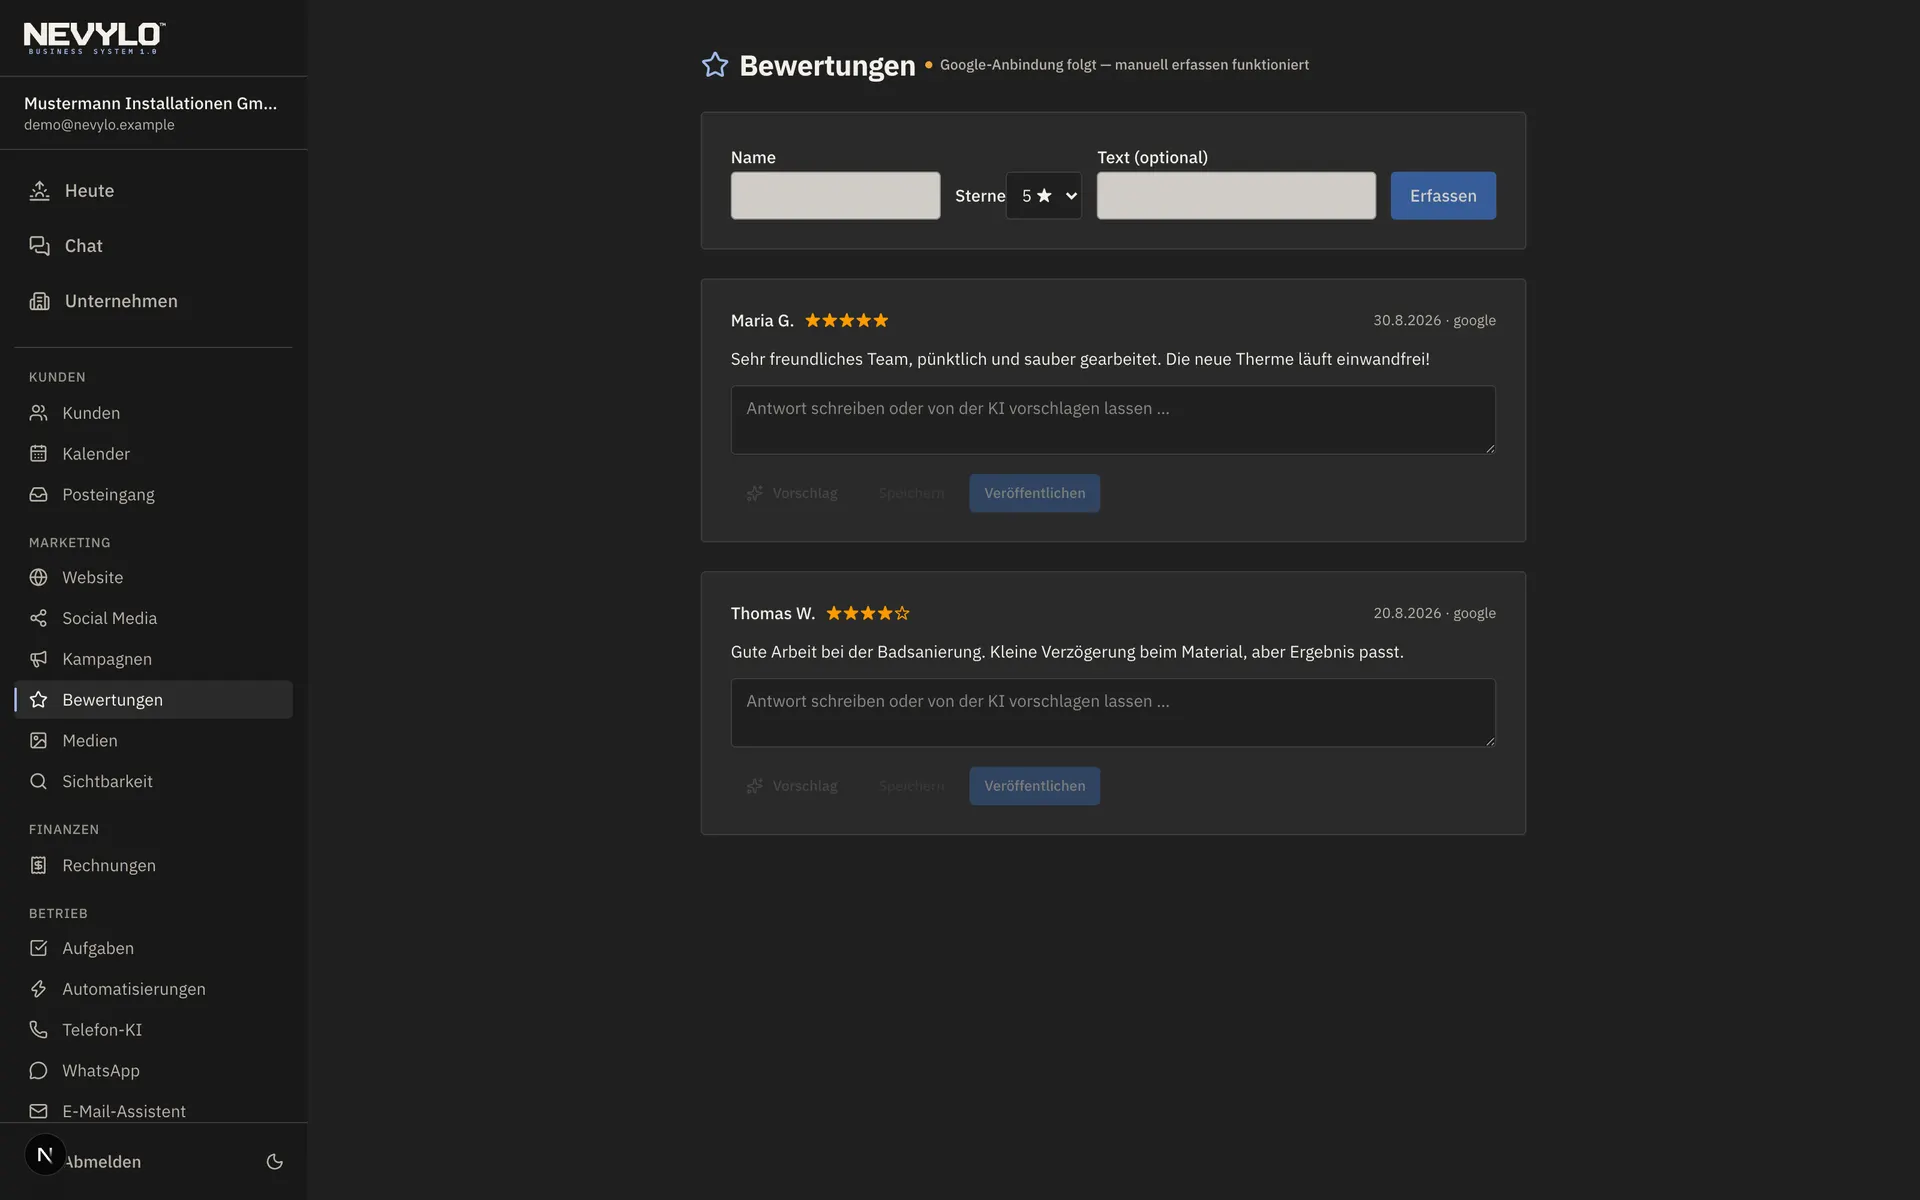The image size is (1920, 1200).
Task: Open the Sterne rating dropdown
Action: point(1044,196)
